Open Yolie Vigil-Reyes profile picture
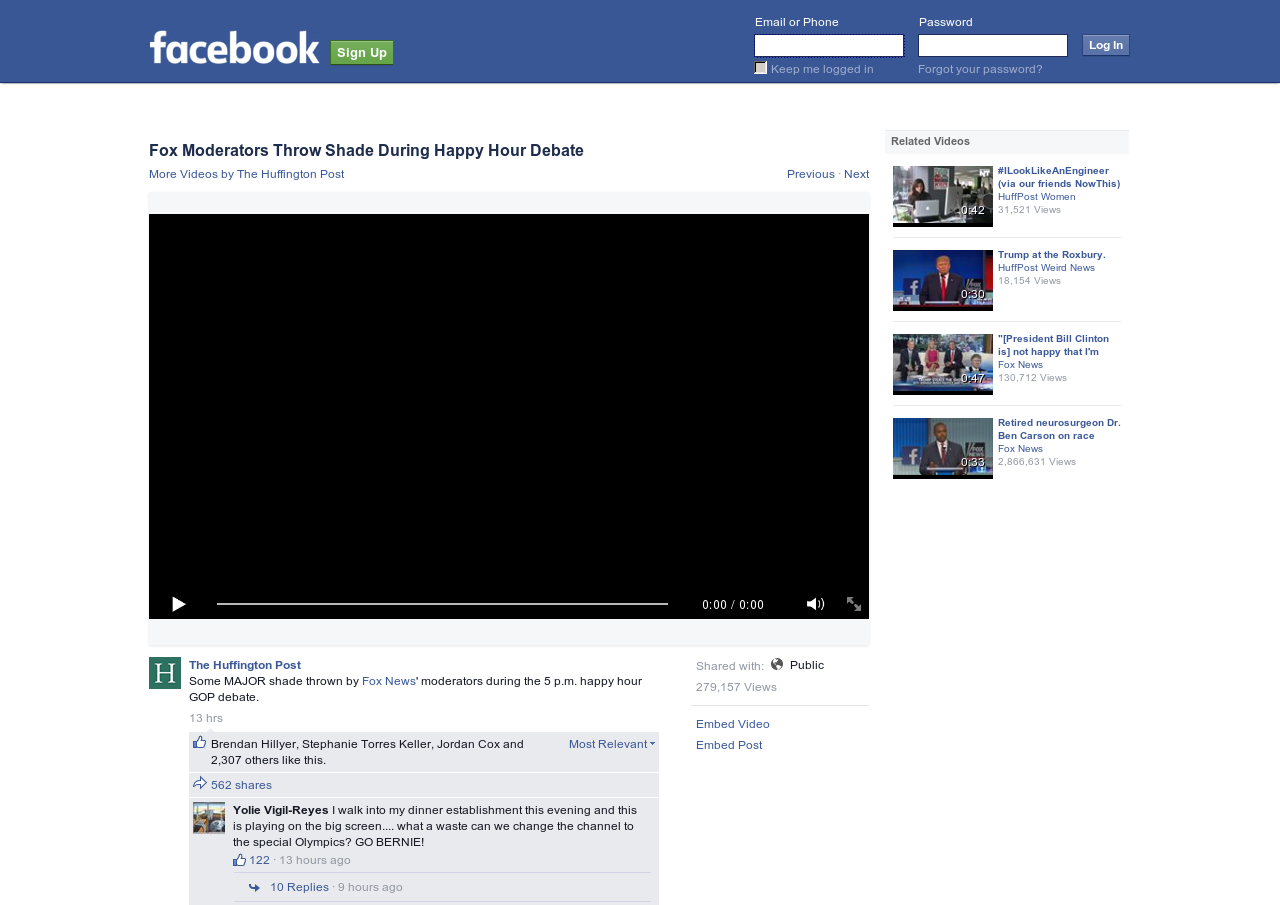 [209, 818]
